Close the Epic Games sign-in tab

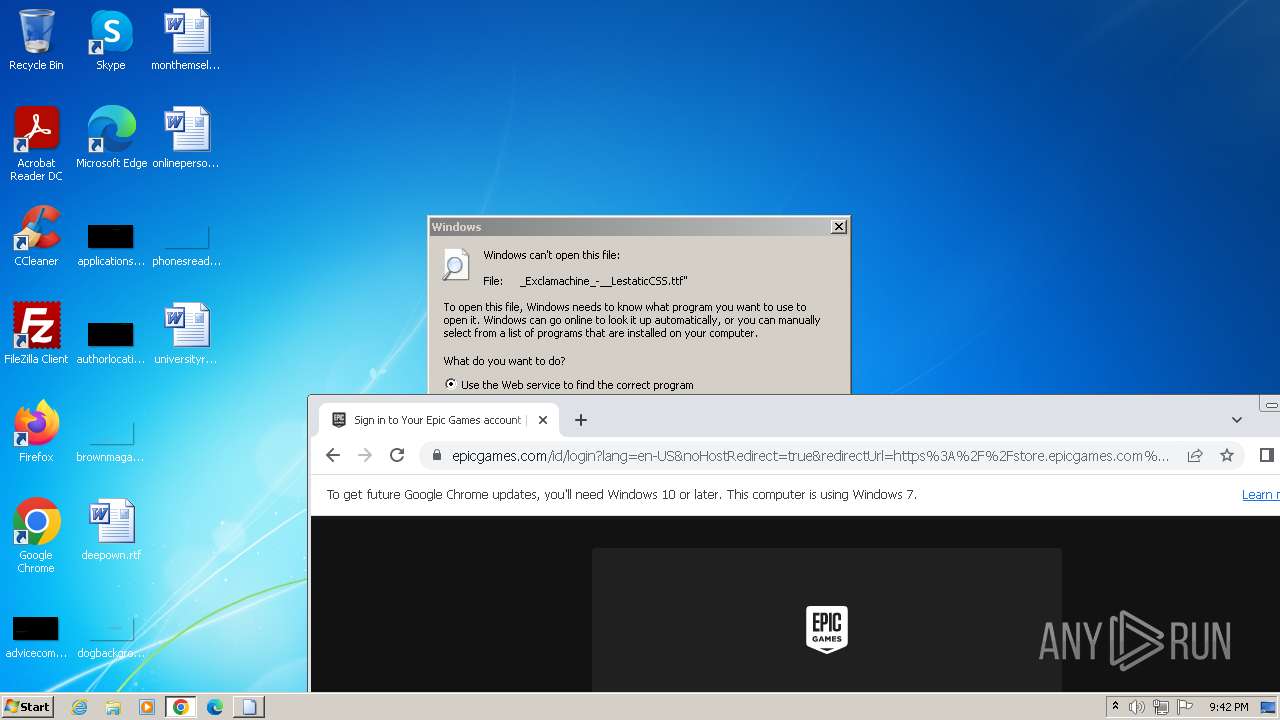543,420
